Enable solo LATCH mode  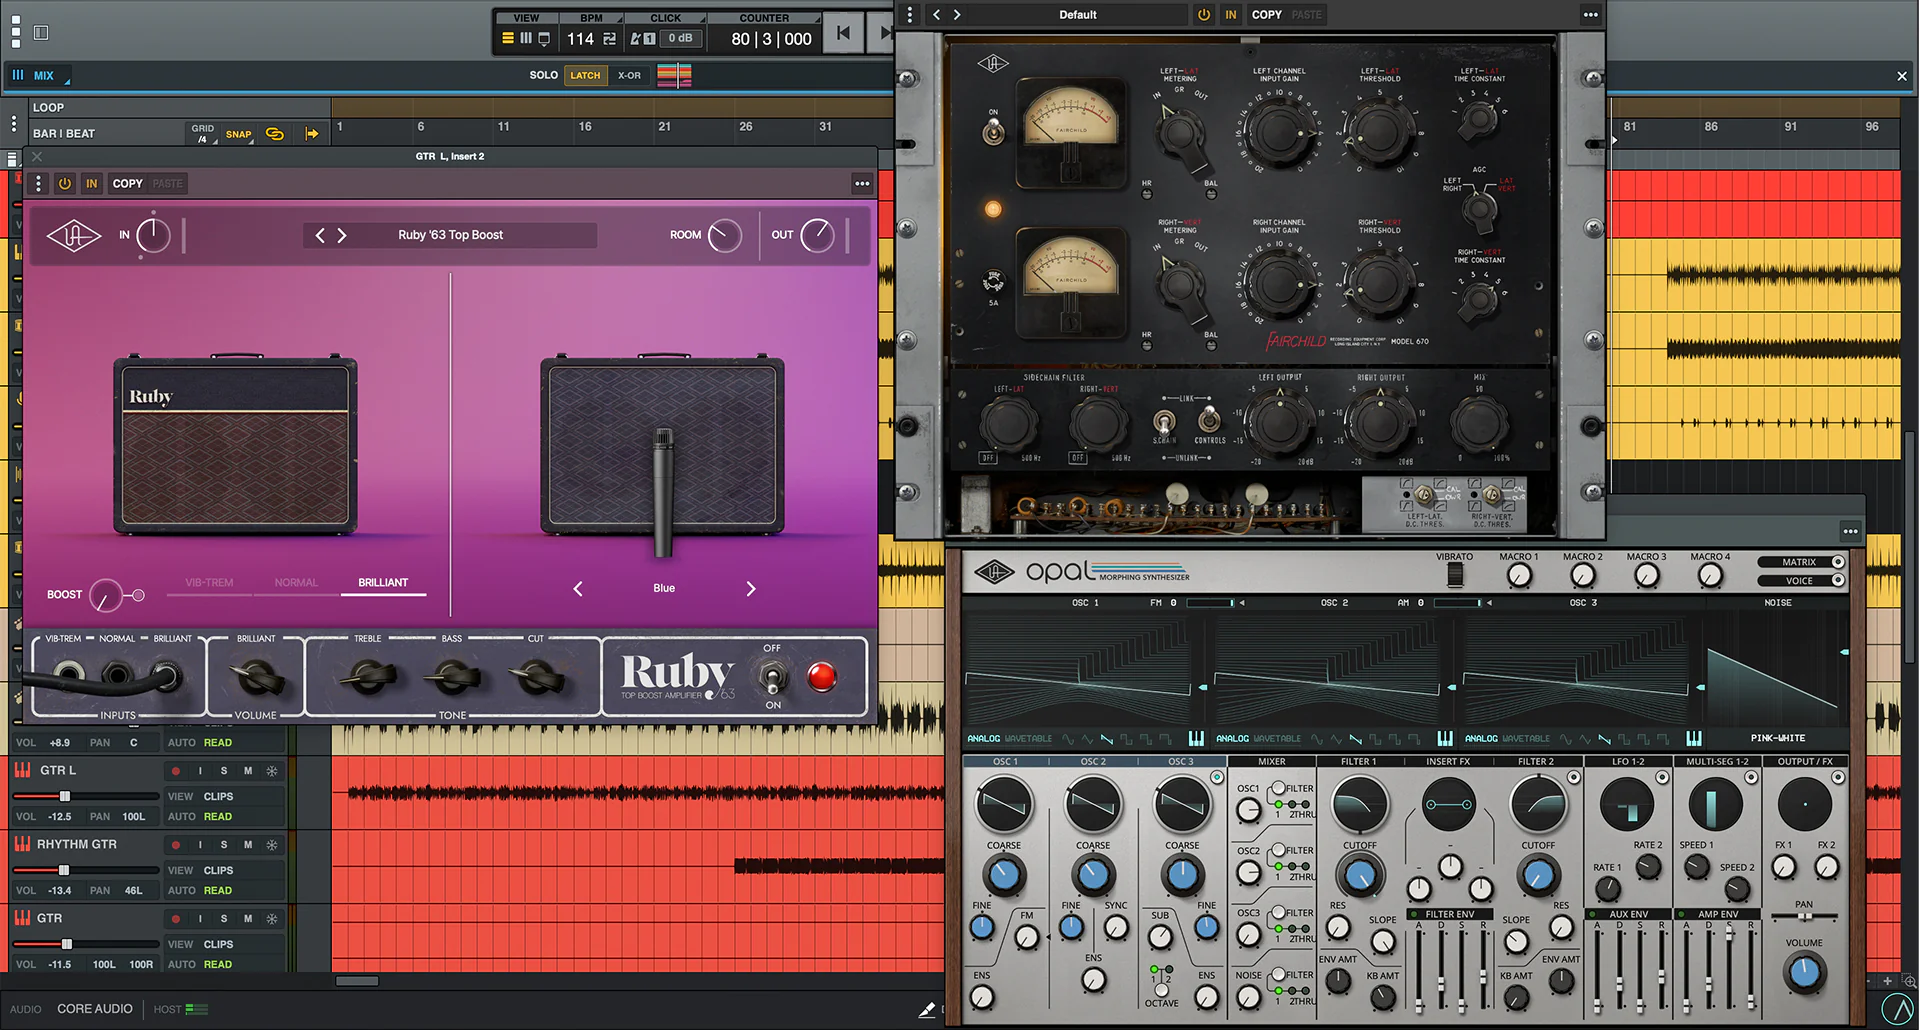(x=585, y=75)
